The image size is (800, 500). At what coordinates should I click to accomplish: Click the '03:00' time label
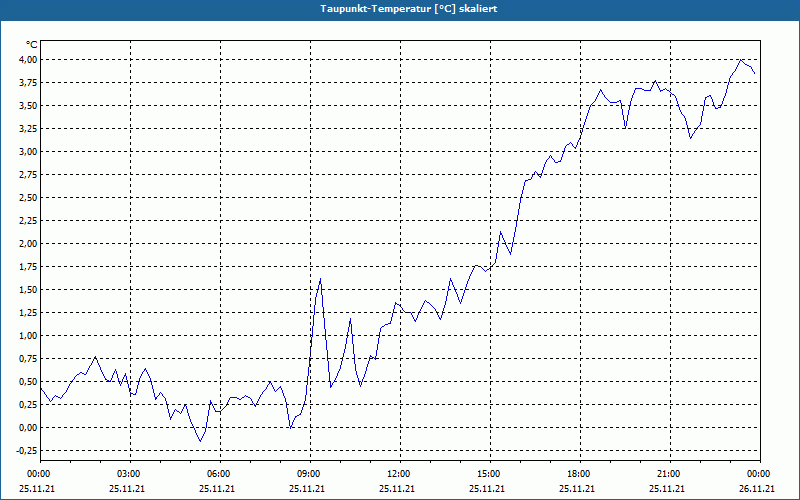coord(129,474)
